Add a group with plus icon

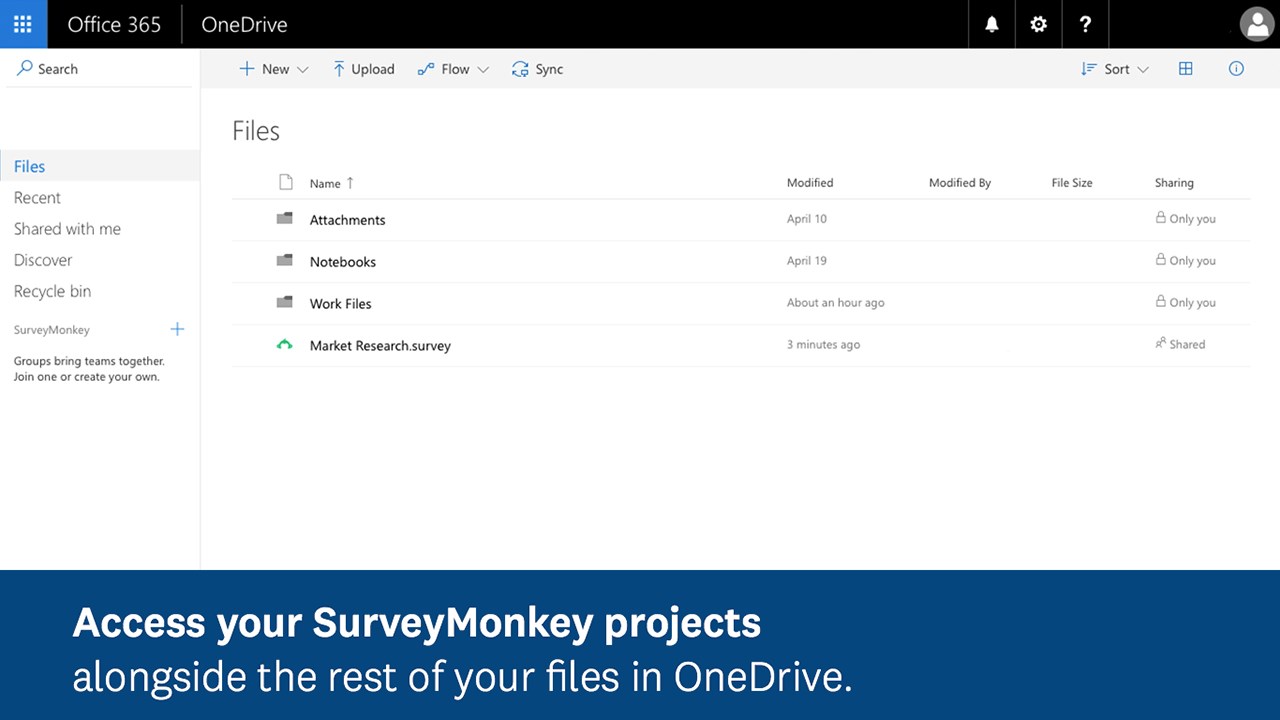177,329
